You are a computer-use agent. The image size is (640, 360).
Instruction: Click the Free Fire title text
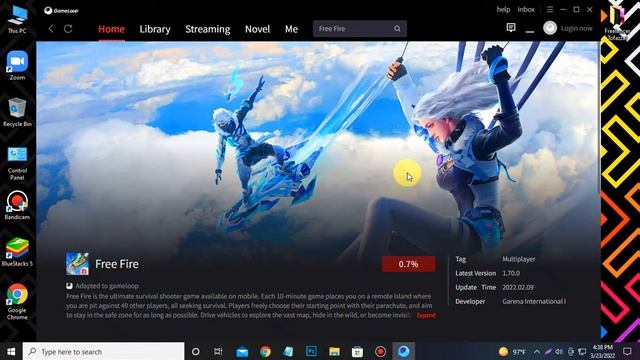[x=117, y=264]
